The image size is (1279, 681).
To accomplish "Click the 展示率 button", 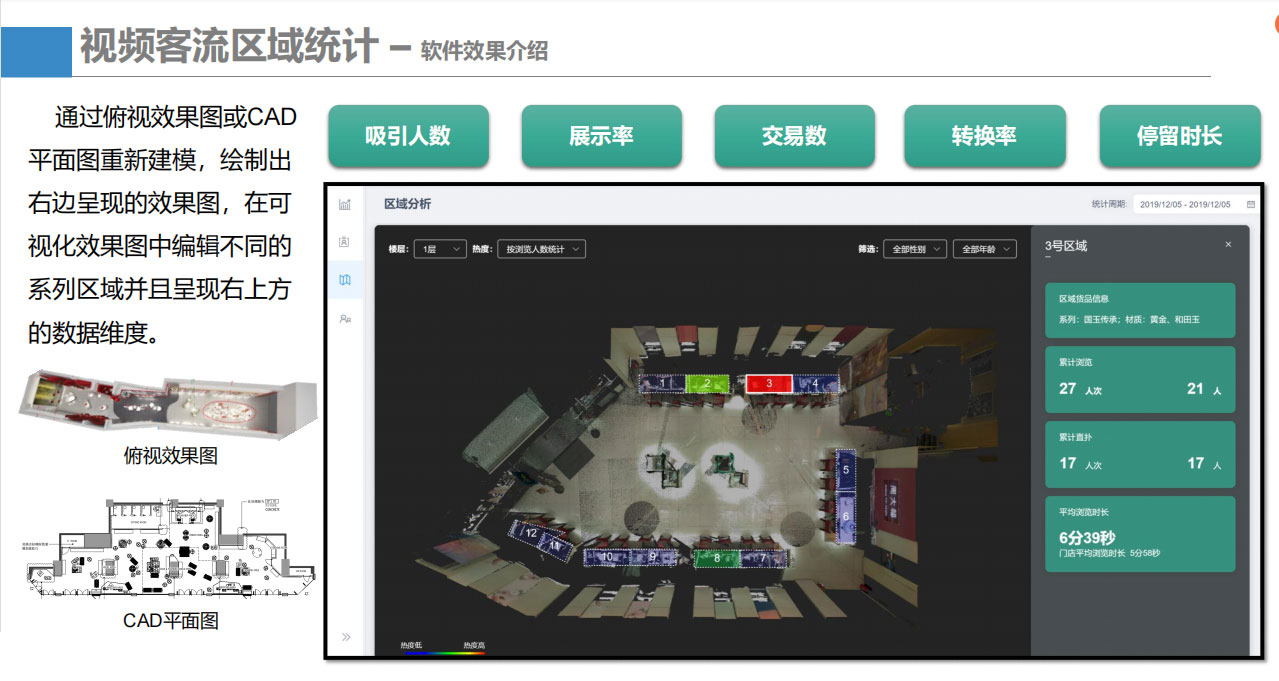I will [x=601, y=136].
